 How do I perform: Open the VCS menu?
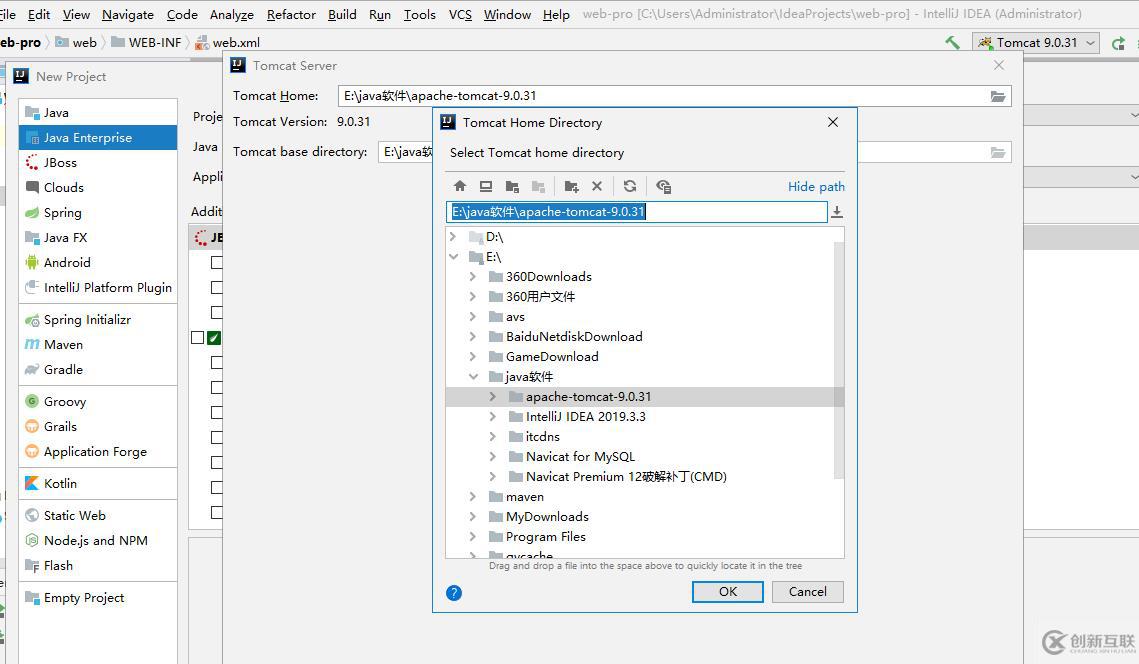pos(461,15)
